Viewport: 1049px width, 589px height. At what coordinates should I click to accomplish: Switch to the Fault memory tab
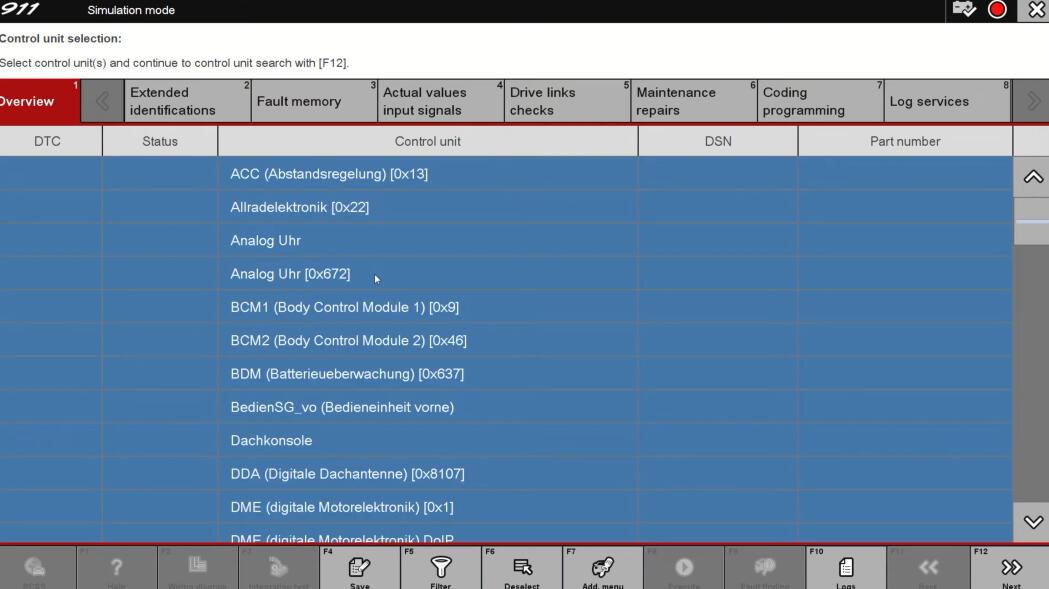pos(313,102)
